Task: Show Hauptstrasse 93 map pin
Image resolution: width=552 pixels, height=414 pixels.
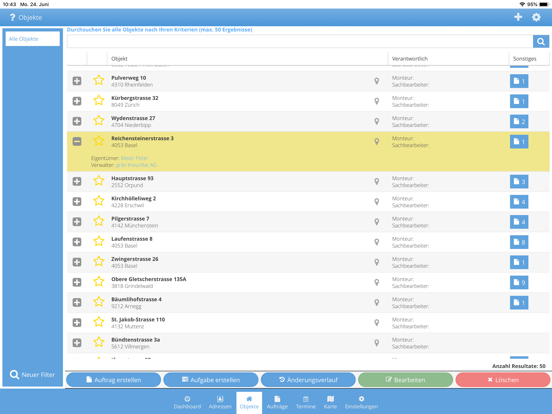Action: click(376, 181)
